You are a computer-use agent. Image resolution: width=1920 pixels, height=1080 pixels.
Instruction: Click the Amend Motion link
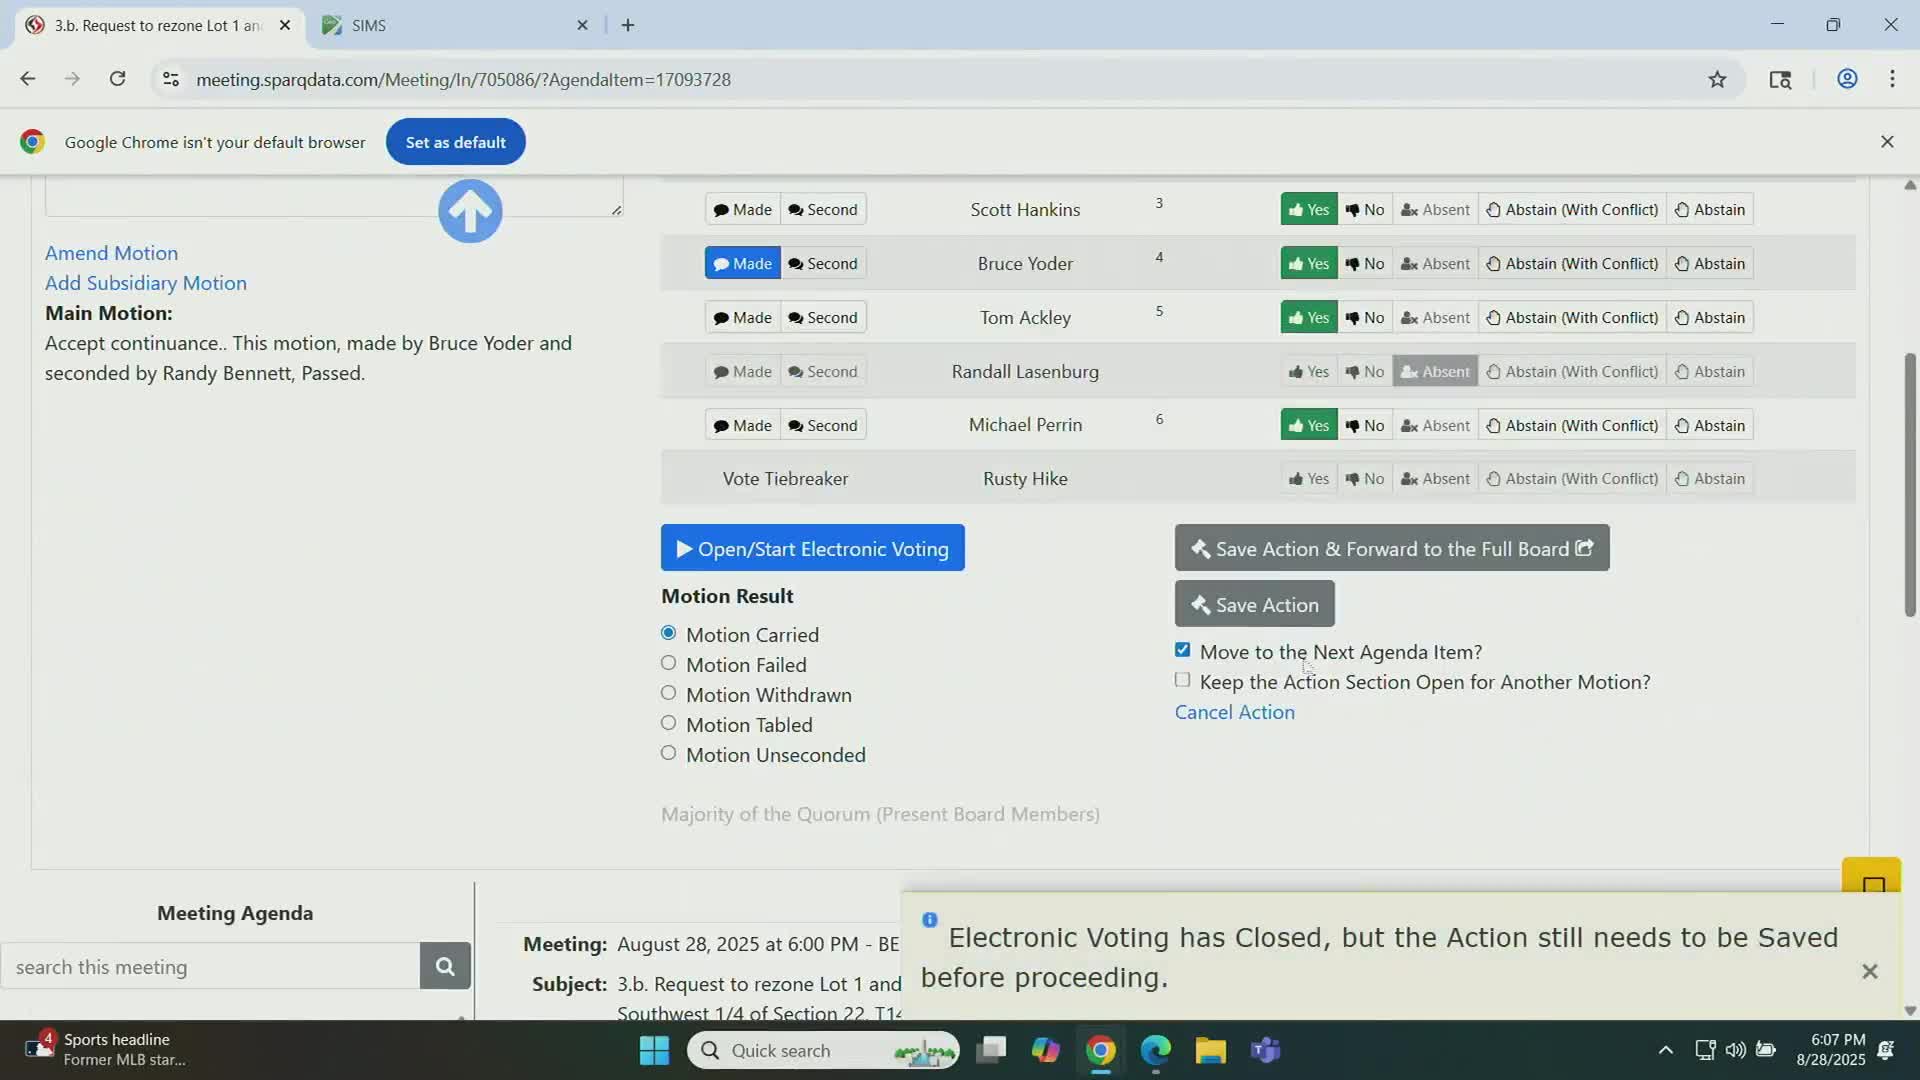pos(111,253)
